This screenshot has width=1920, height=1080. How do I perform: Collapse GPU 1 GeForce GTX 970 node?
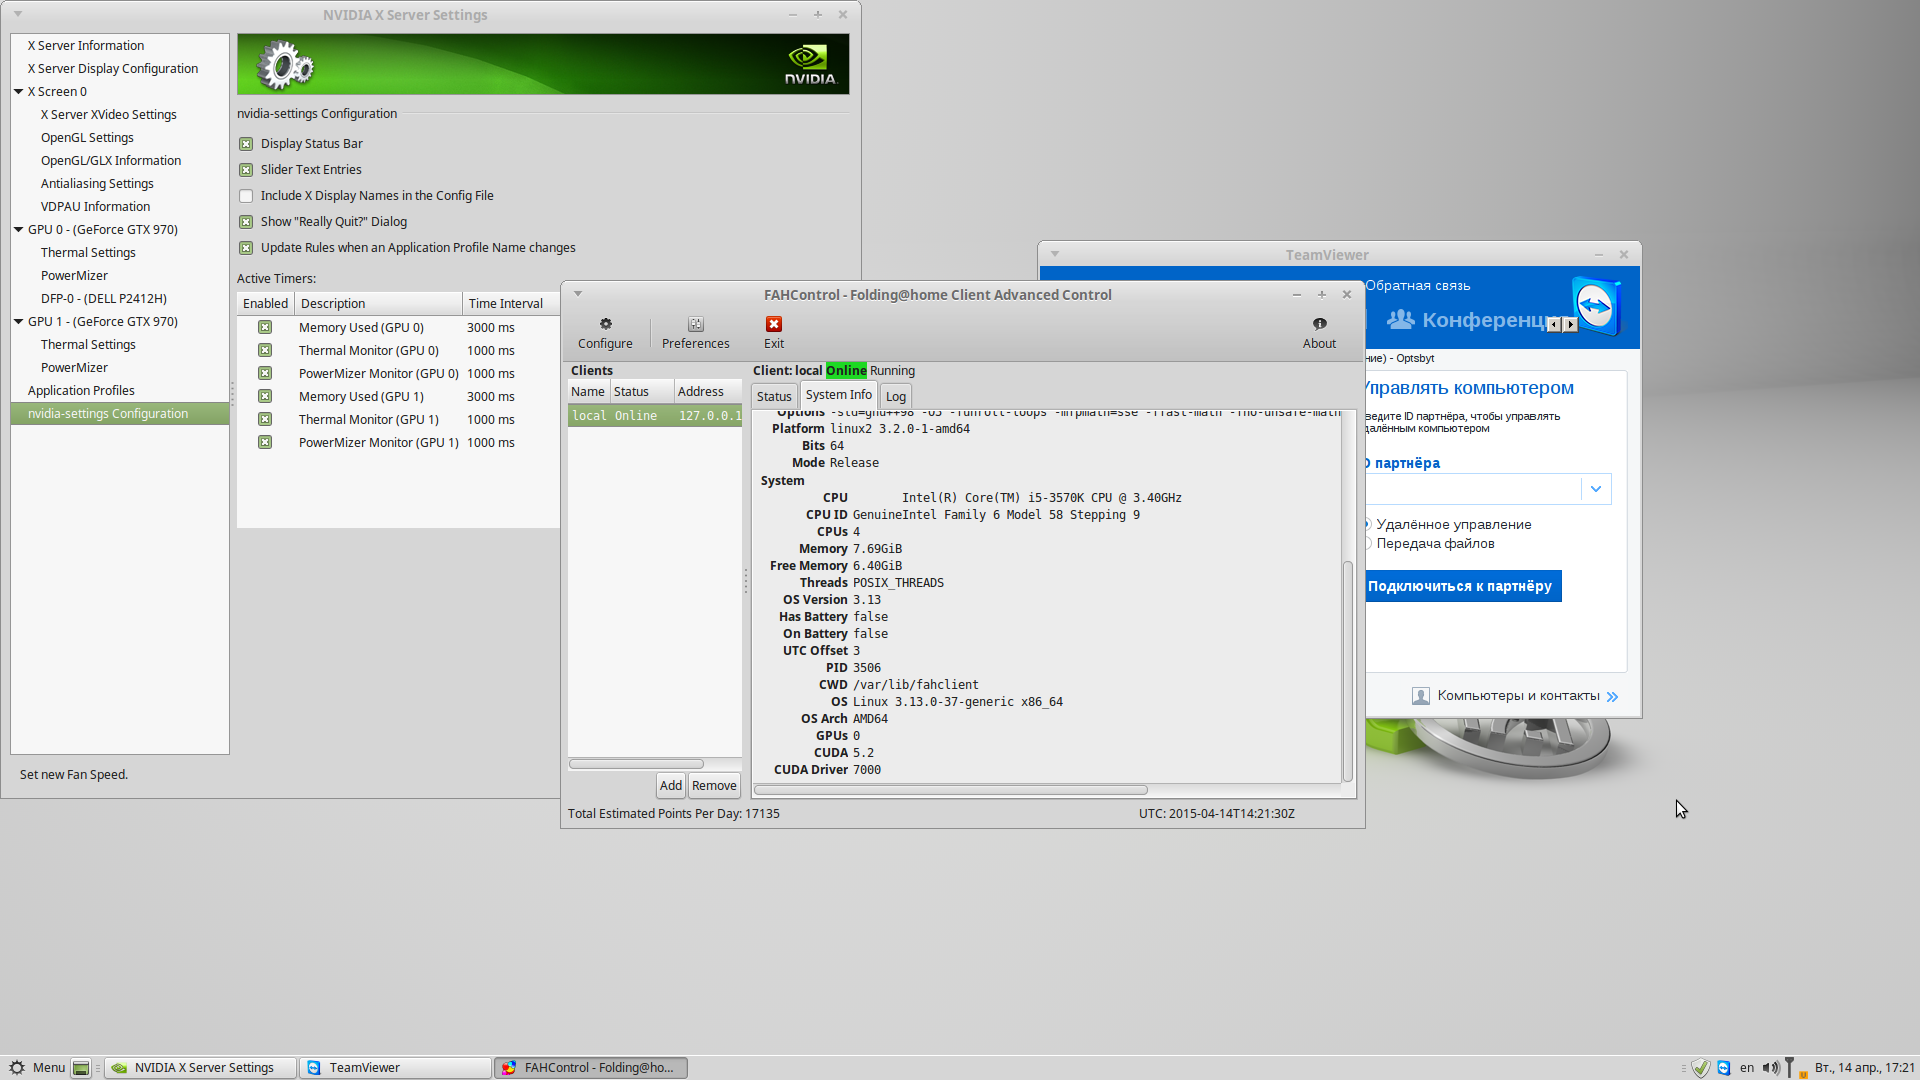[18, 321]
